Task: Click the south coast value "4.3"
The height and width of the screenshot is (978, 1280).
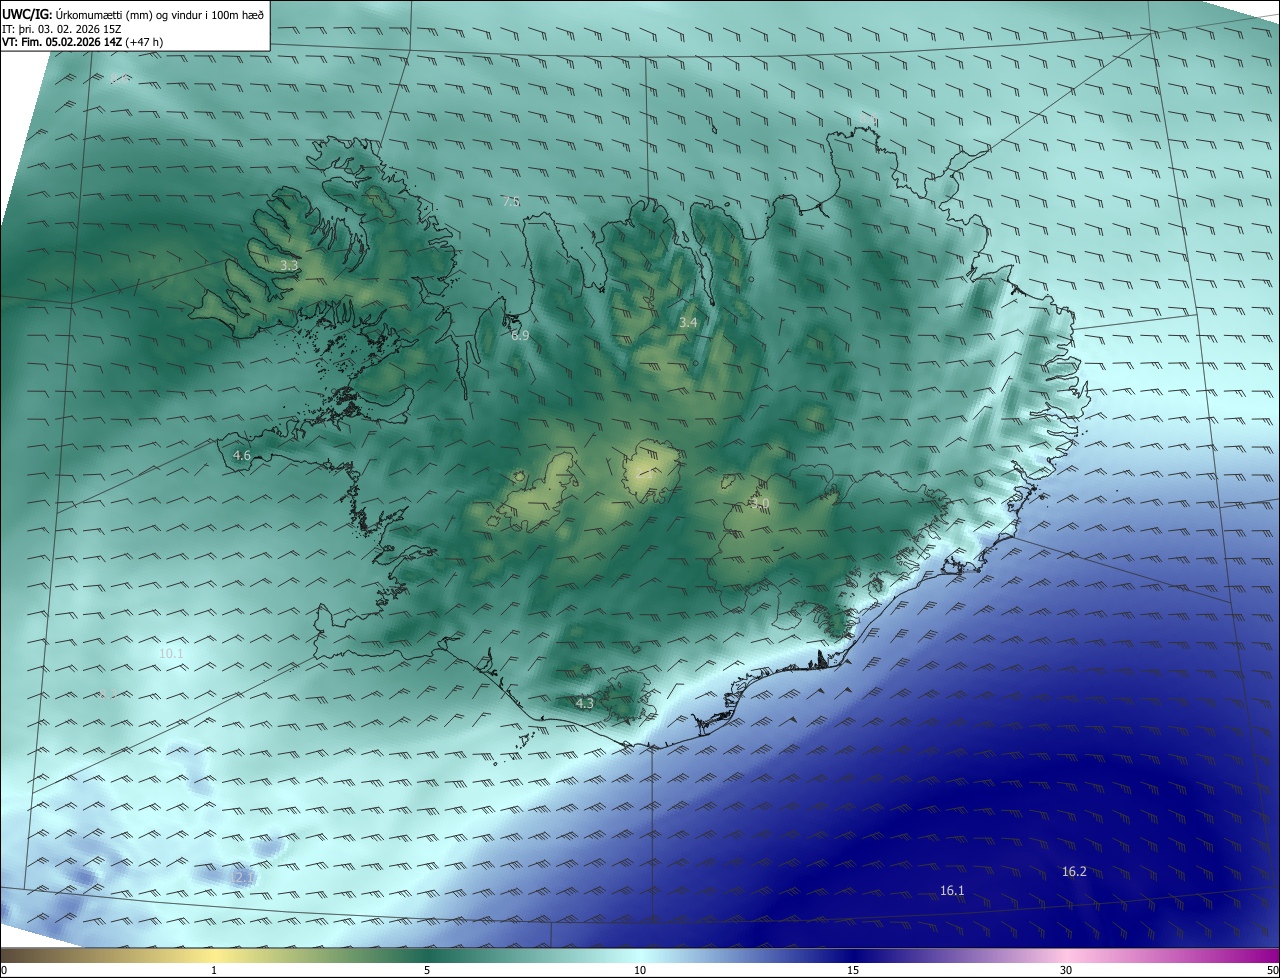Action: tap(585, 703)
